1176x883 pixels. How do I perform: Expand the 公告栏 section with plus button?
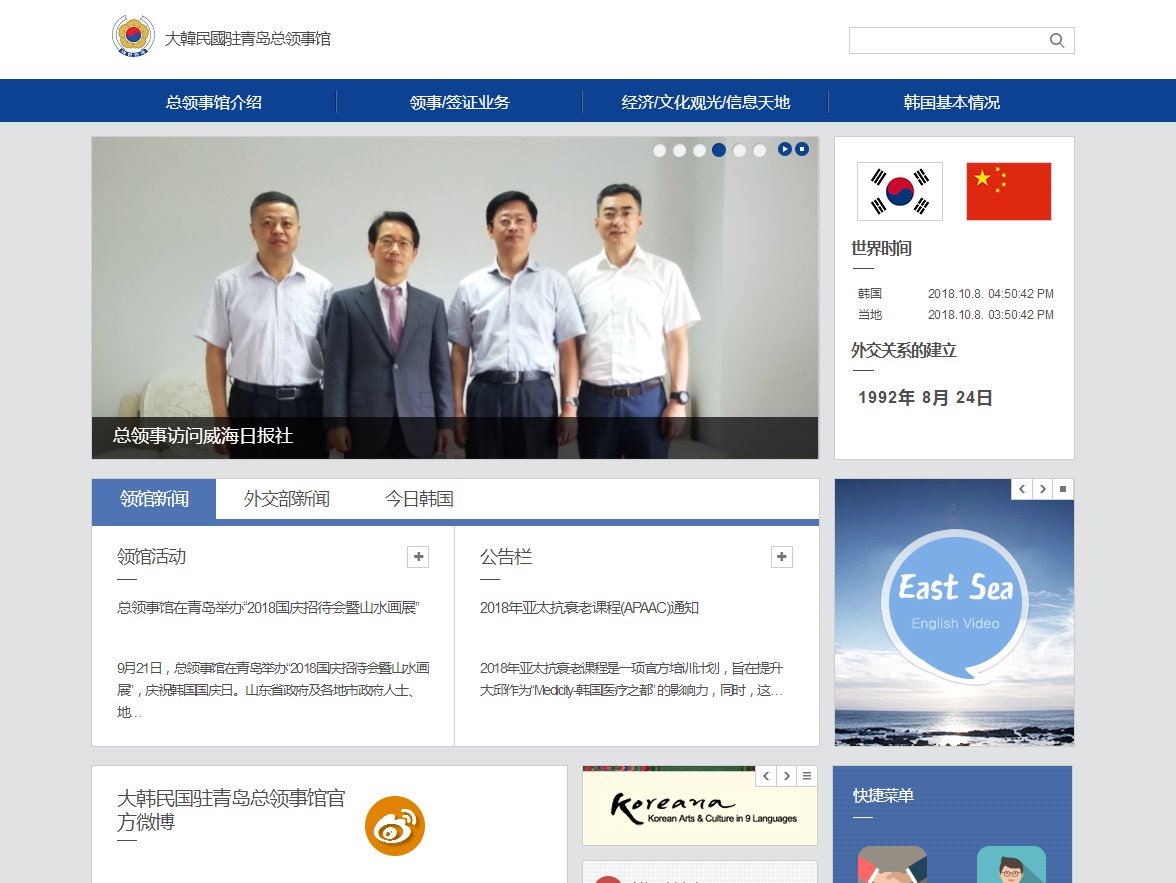tap(781, 556)
